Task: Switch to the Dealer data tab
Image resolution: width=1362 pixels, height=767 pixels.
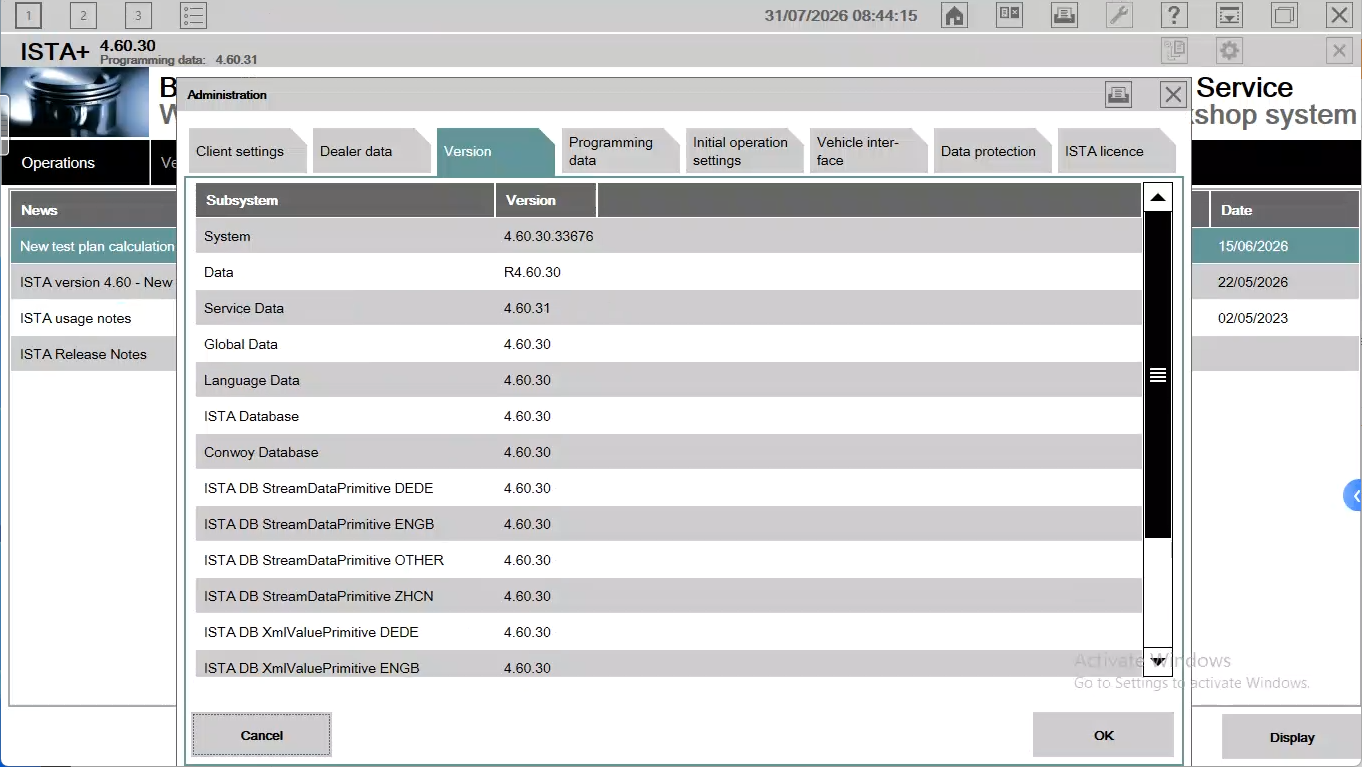Action: [x=370, y=151]
